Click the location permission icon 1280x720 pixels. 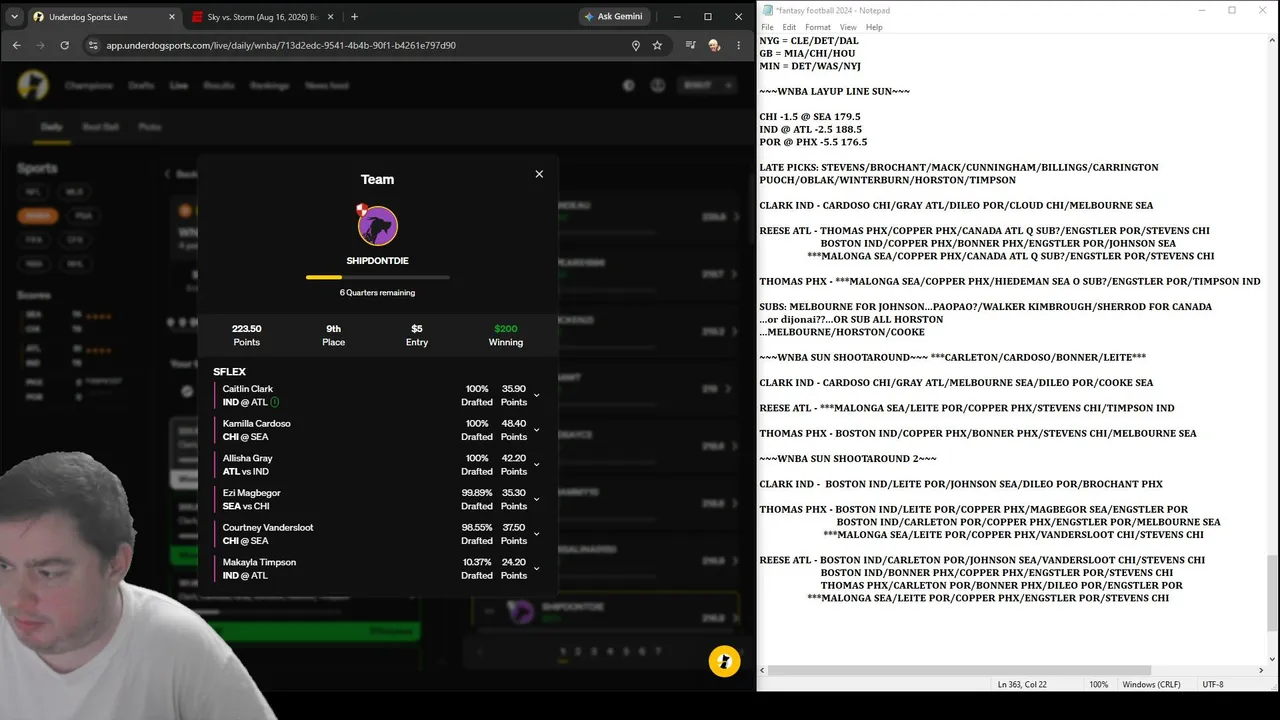click(636, 45)
